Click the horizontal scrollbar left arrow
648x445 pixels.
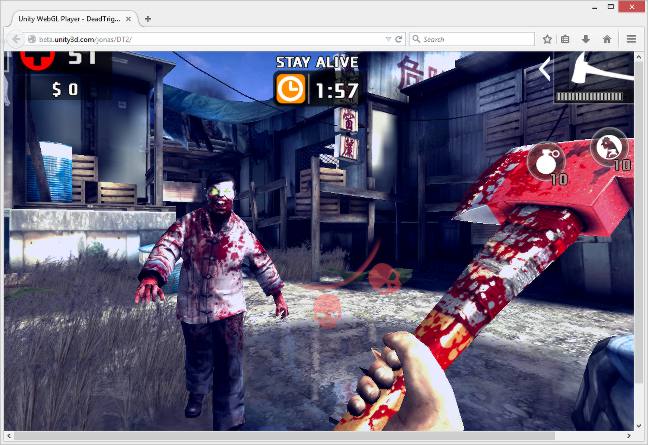click(9, 436)
